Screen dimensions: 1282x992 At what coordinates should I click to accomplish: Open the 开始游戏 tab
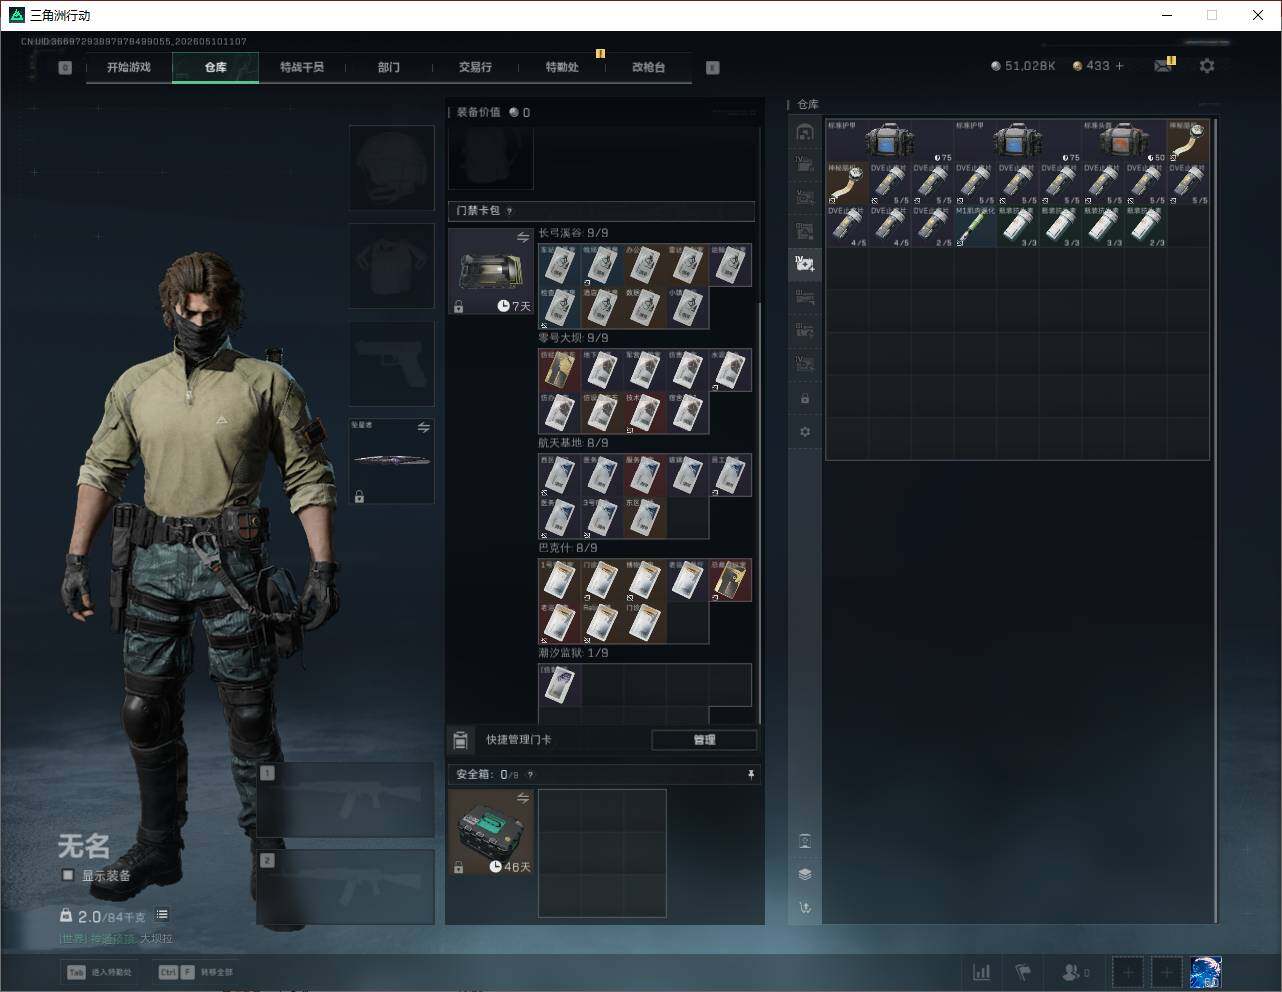(x=129, y=67)
